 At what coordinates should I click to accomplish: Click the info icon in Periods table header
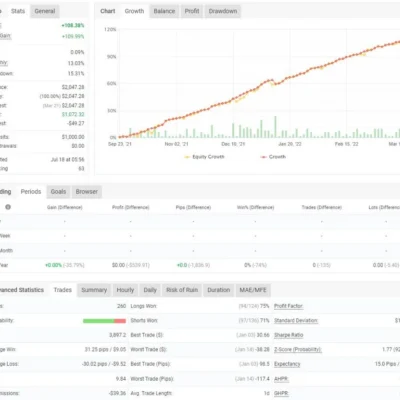coord(8,207)
